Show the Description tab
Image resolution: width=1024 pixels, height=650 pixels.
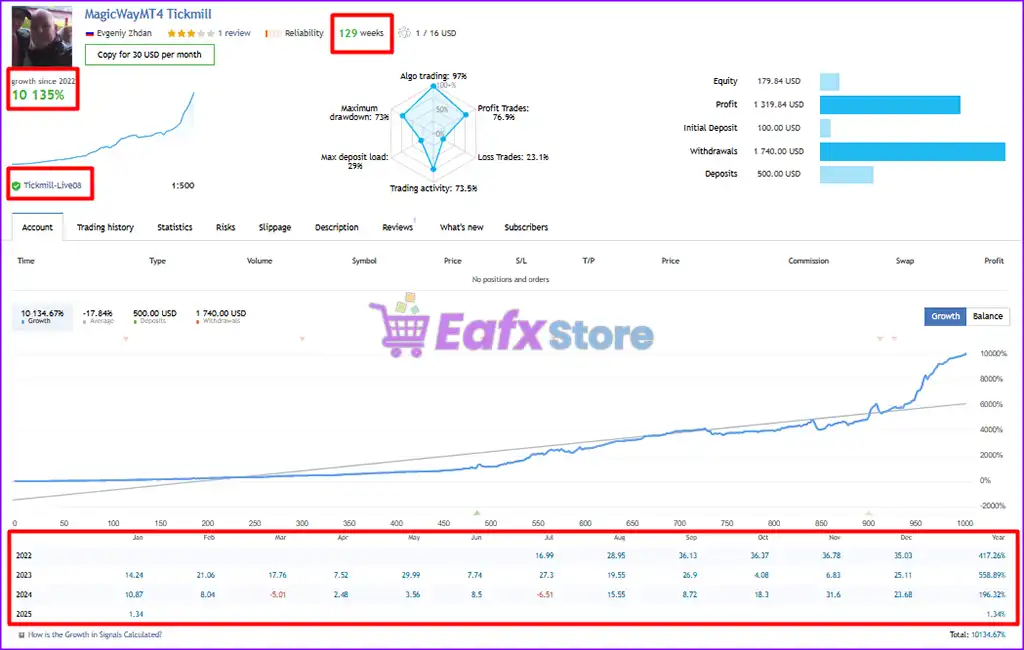pos(337,227)
